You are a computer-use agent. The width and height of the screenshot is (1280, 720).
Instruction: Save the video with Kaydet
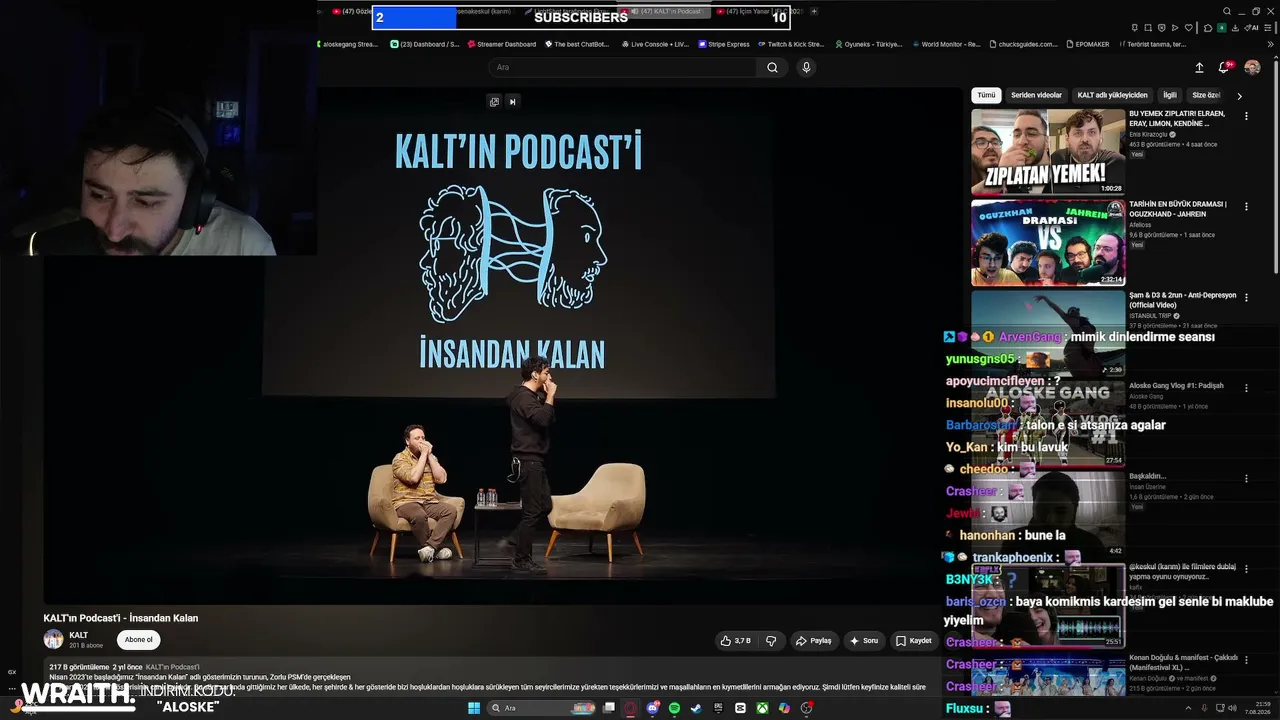pyautogui.click(x=914, y=641)
